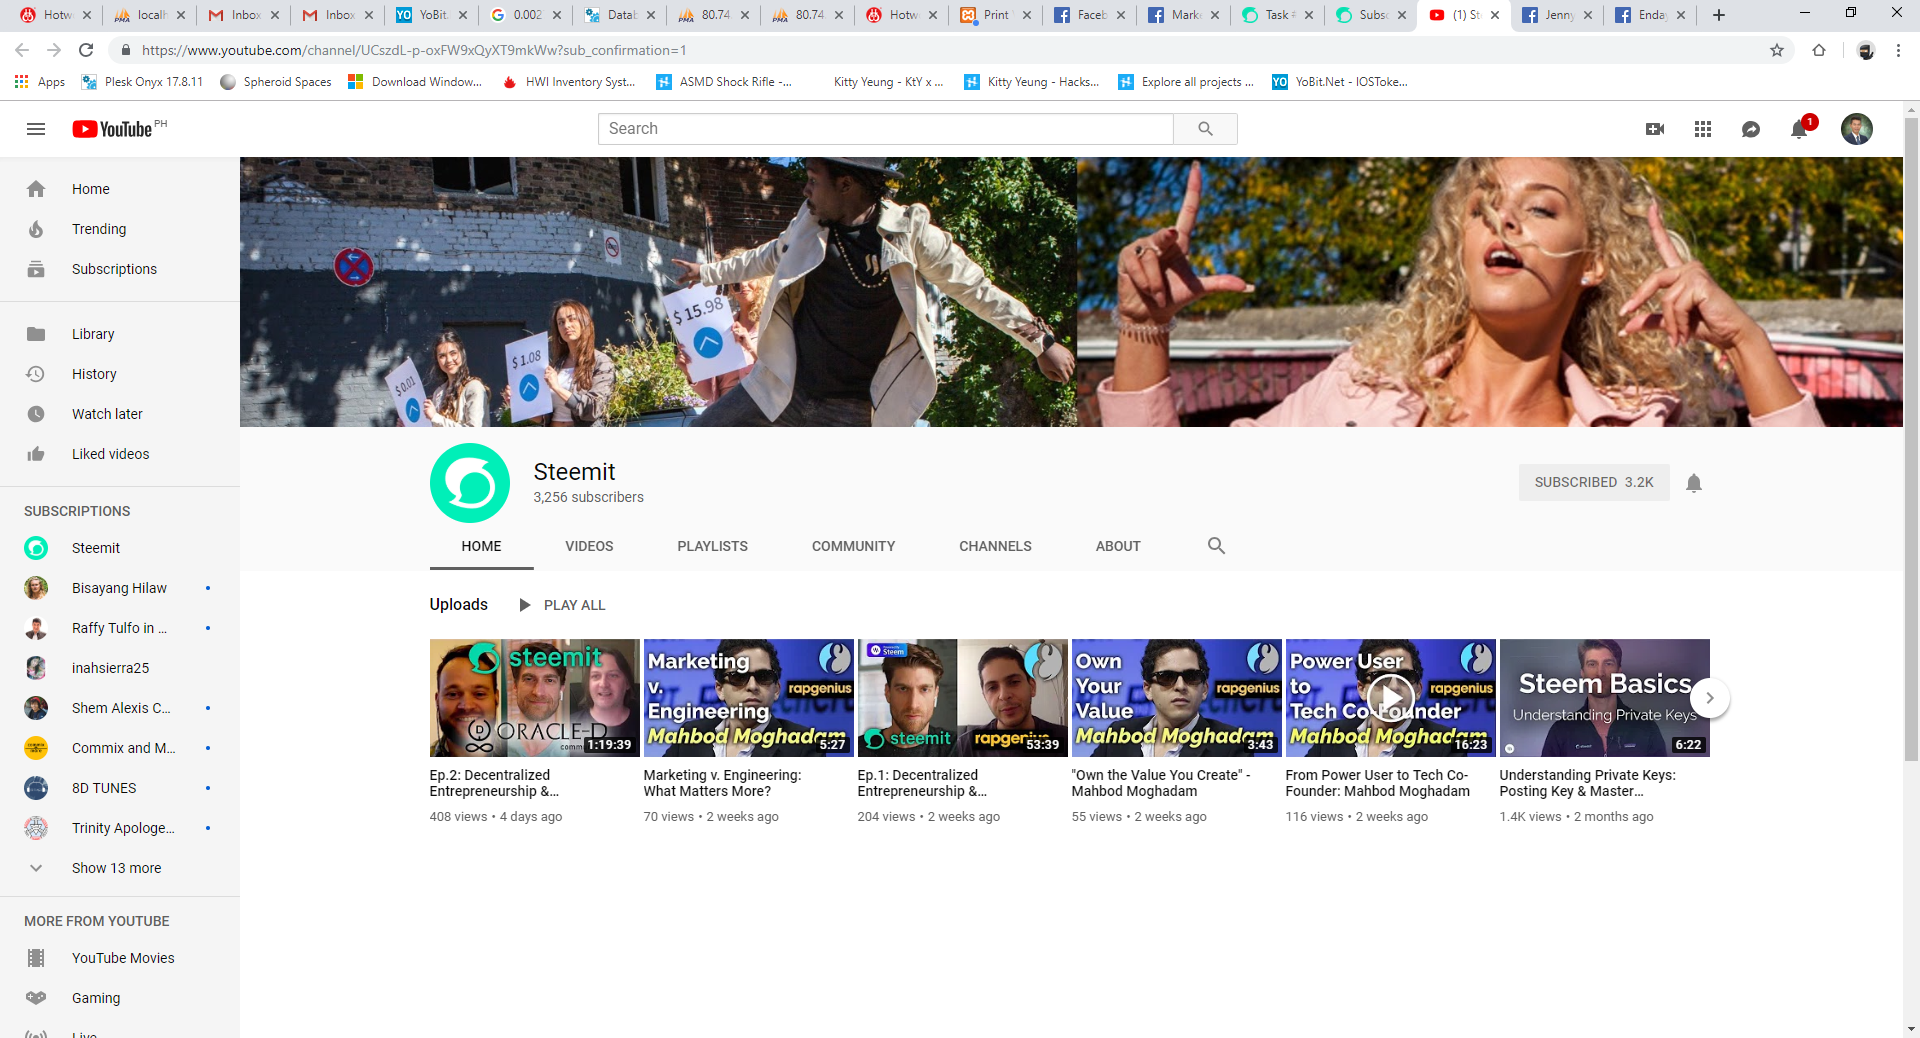Open Library in sidebar
Viewport: 1920px width, 1038px height.
[120, 334]
